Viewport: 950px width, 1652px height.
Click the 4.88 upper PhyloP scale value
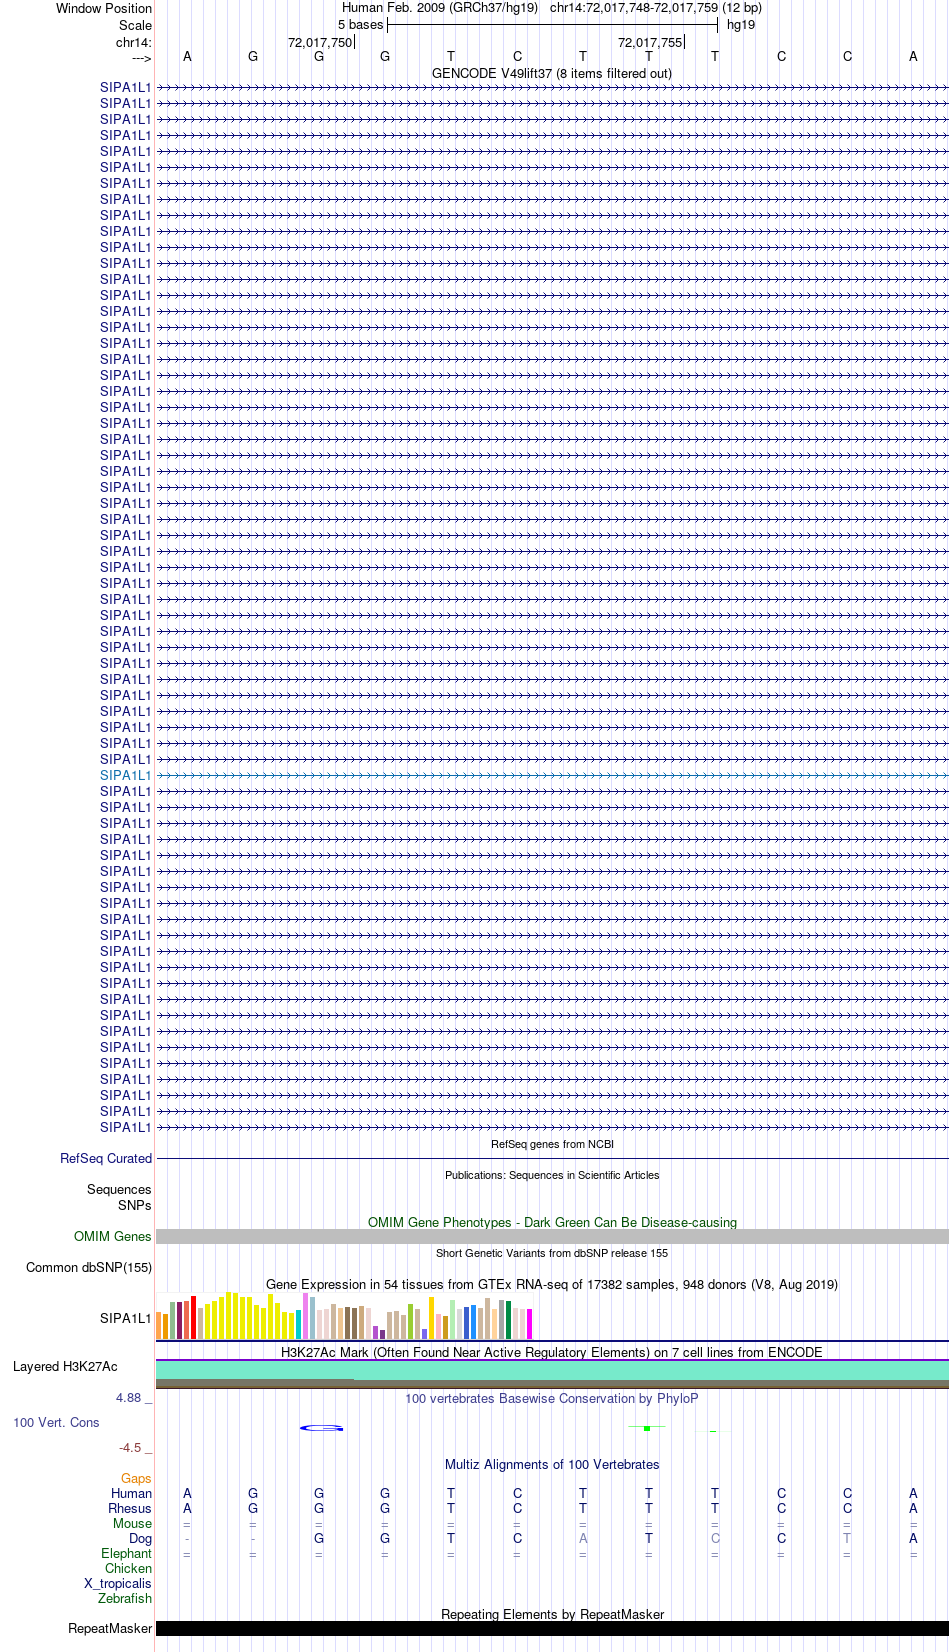pyautogui.click(x=128, y=1397)
